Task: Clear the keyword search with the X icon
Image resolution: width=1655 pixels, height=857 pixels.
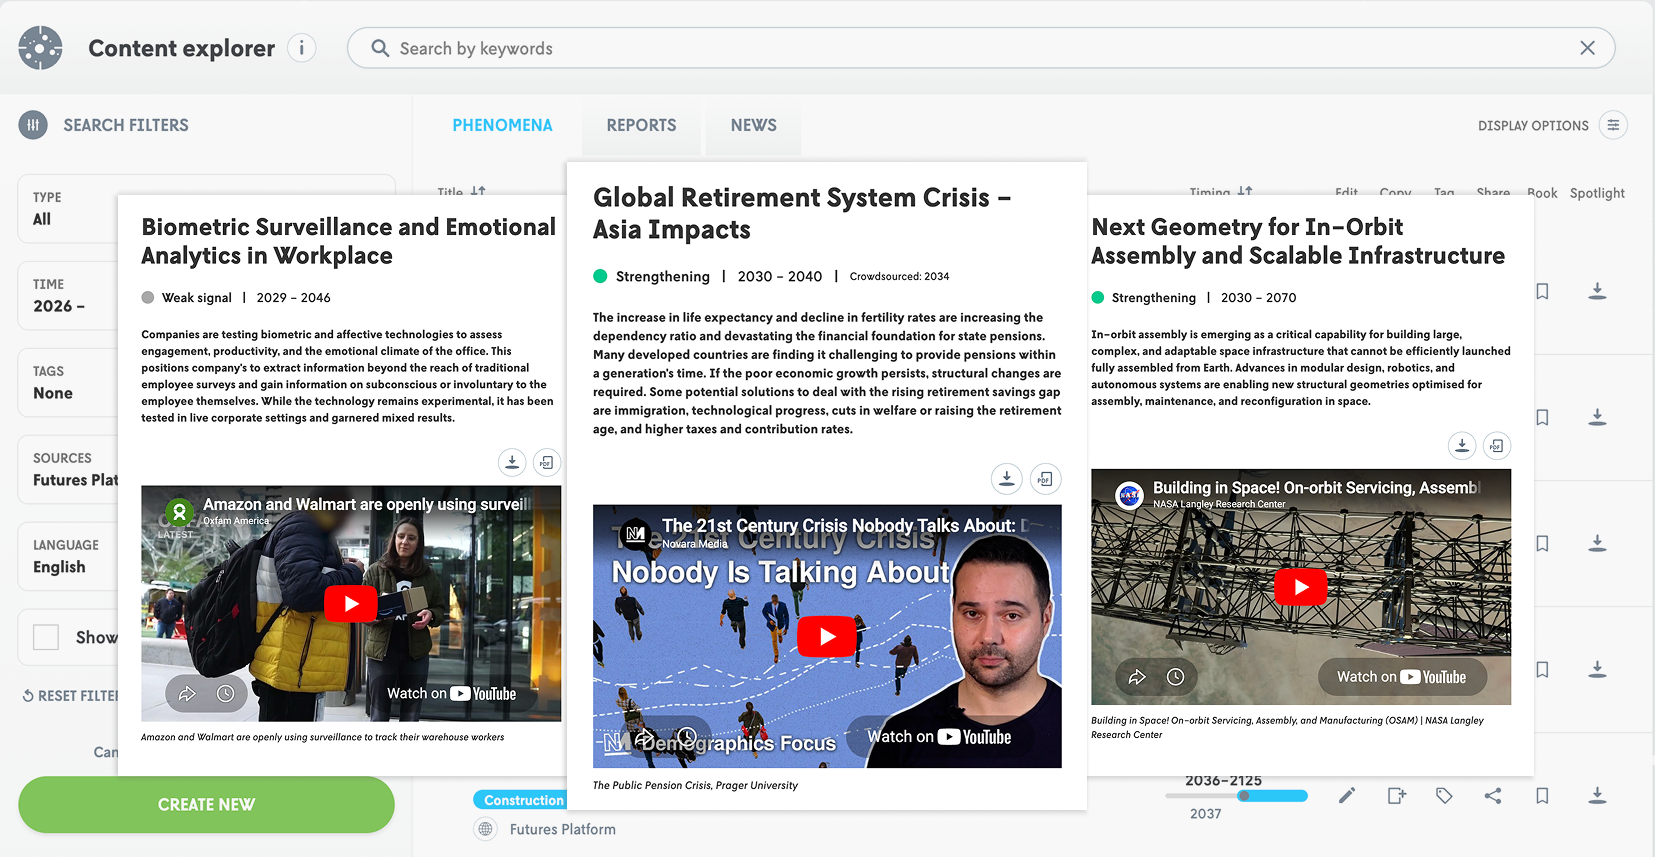Action: [1587, 48]
